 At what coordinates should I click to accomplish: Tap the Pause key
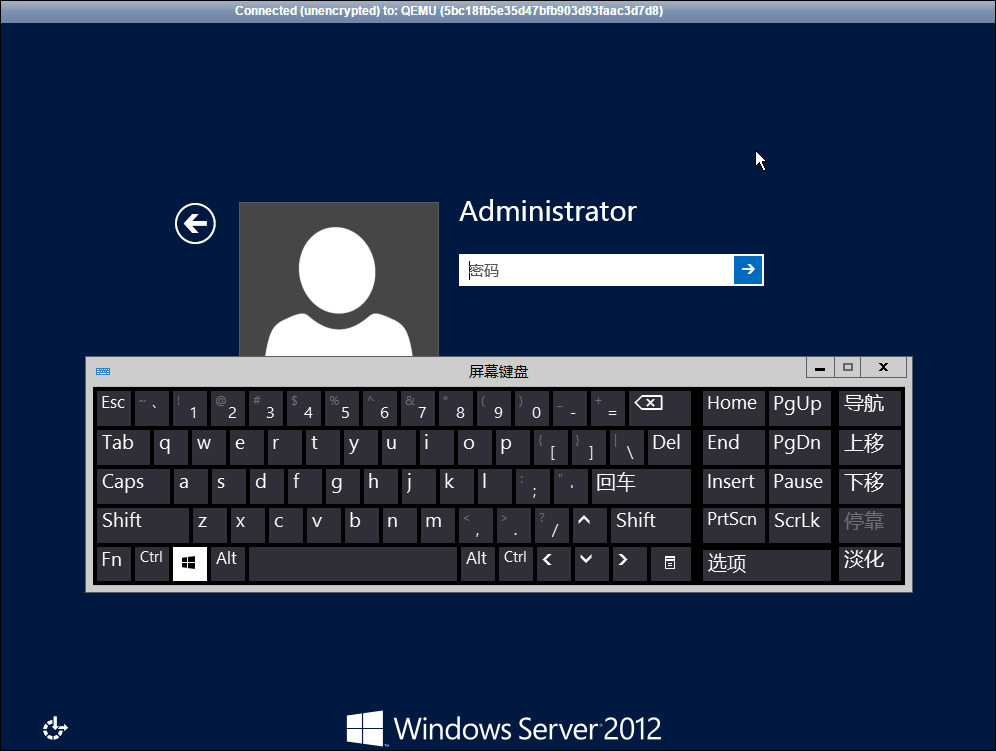click(x=799, y=486)
